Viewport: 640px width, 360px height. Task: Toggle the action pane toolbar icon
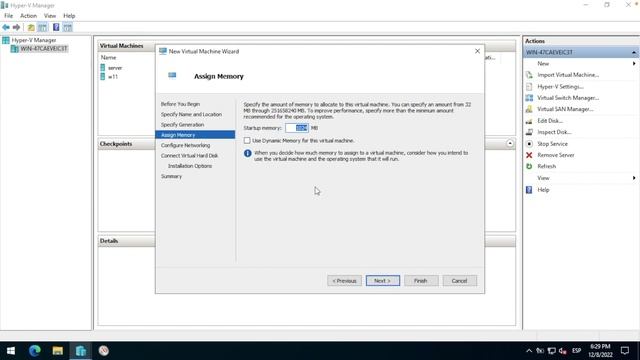click(x=68, y=27)
